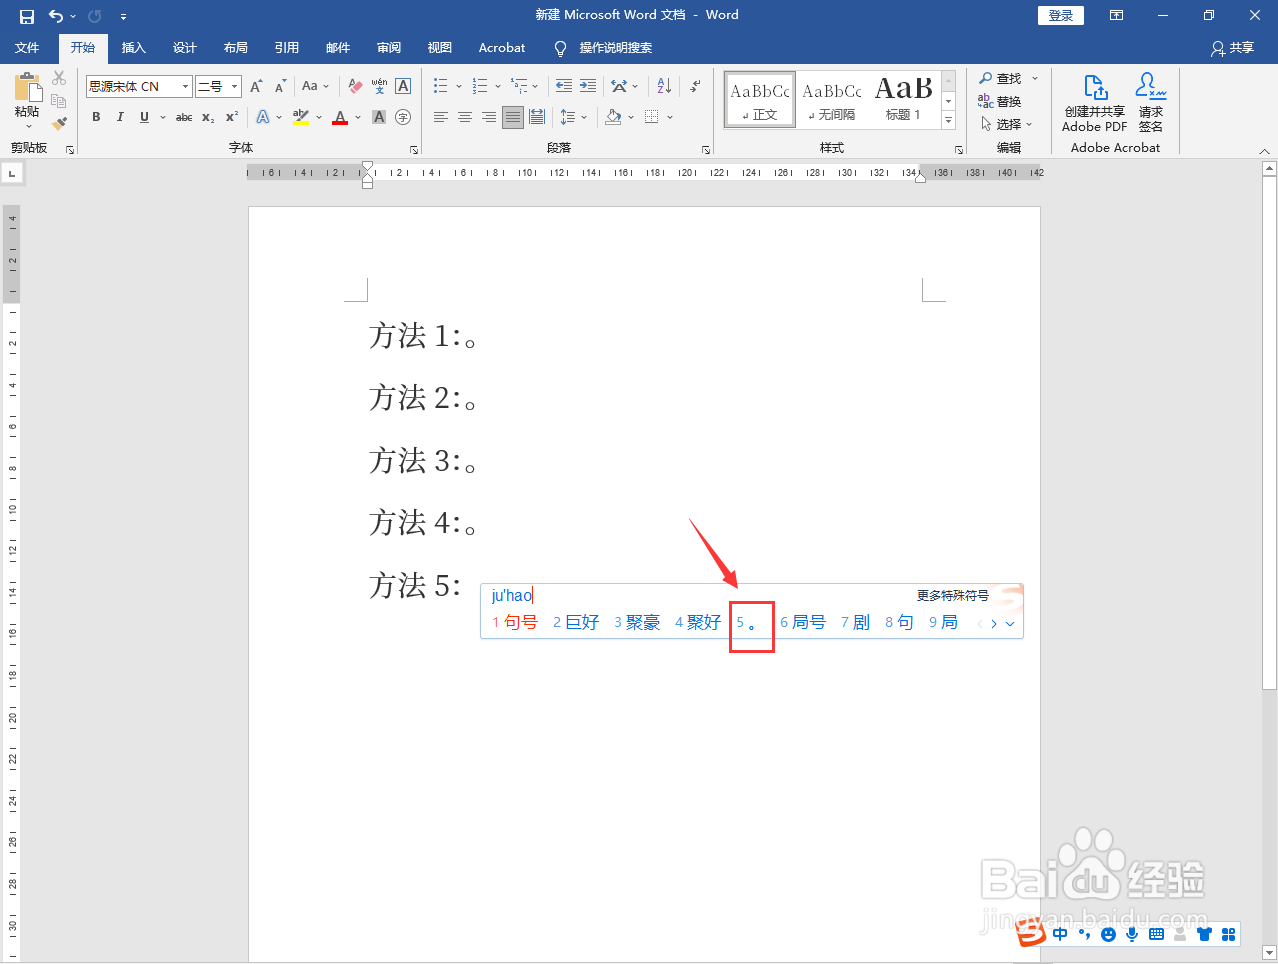
Task: Click the Request Signatures icon
Action: [1151, 103]
